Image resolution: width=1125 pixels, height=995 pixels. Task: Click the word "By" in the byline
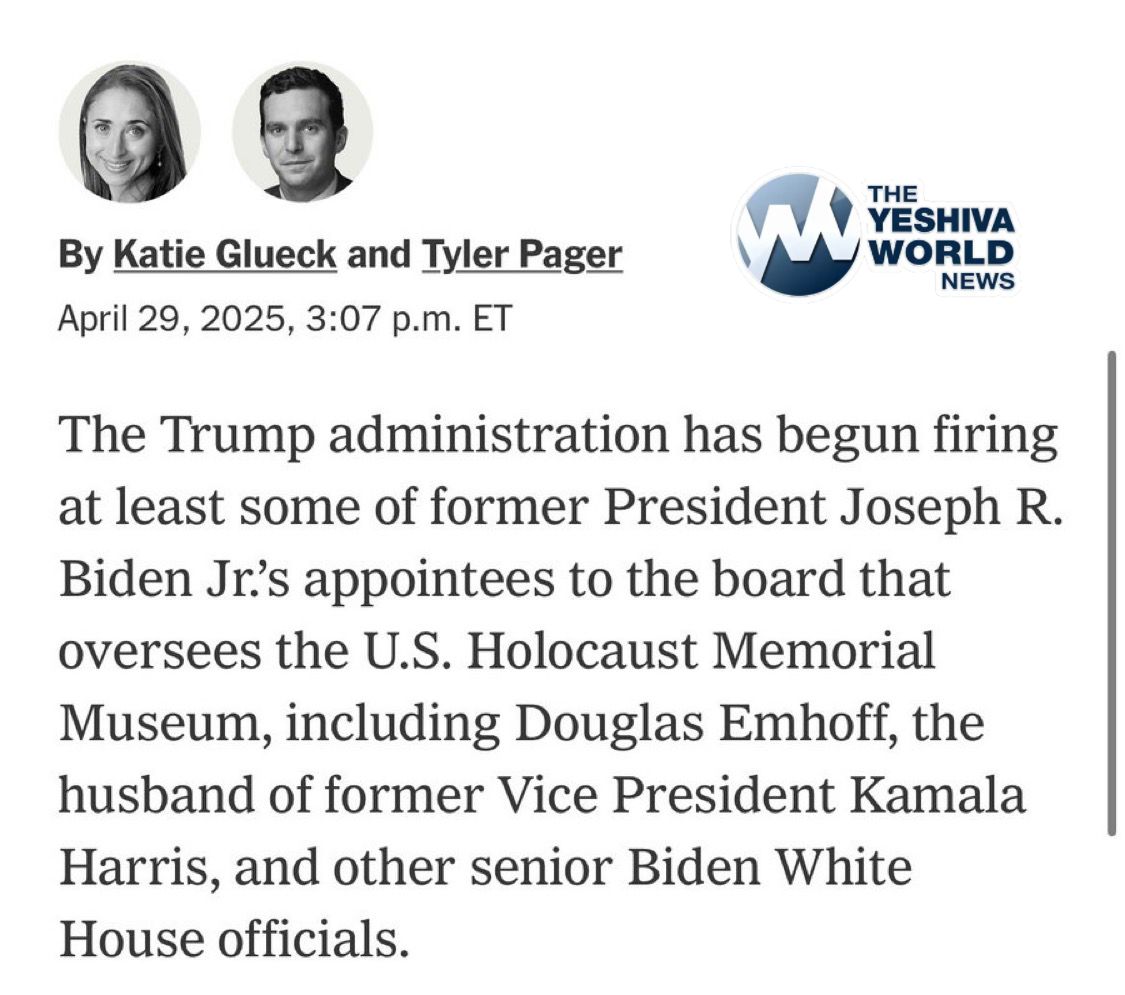click(81, 256)
